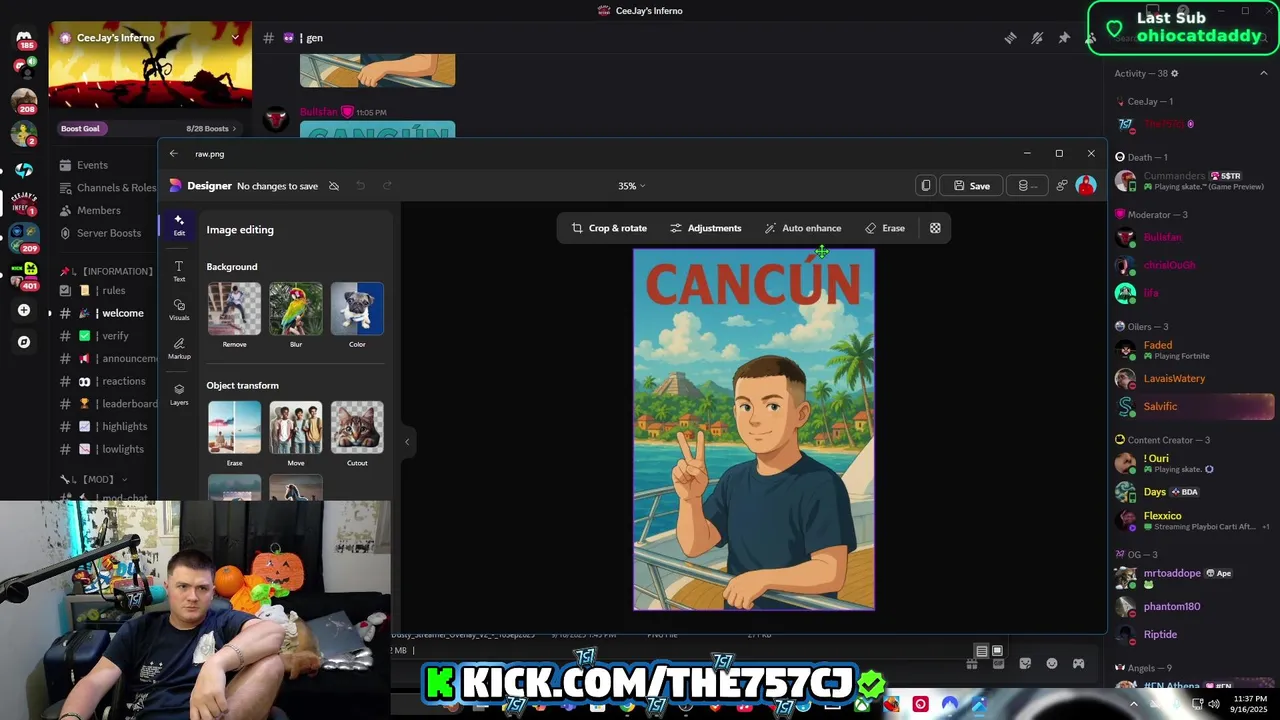Toggle notification settings bell in Discord header
This screenshot has height=720, width=1280.
(1037, 38)
